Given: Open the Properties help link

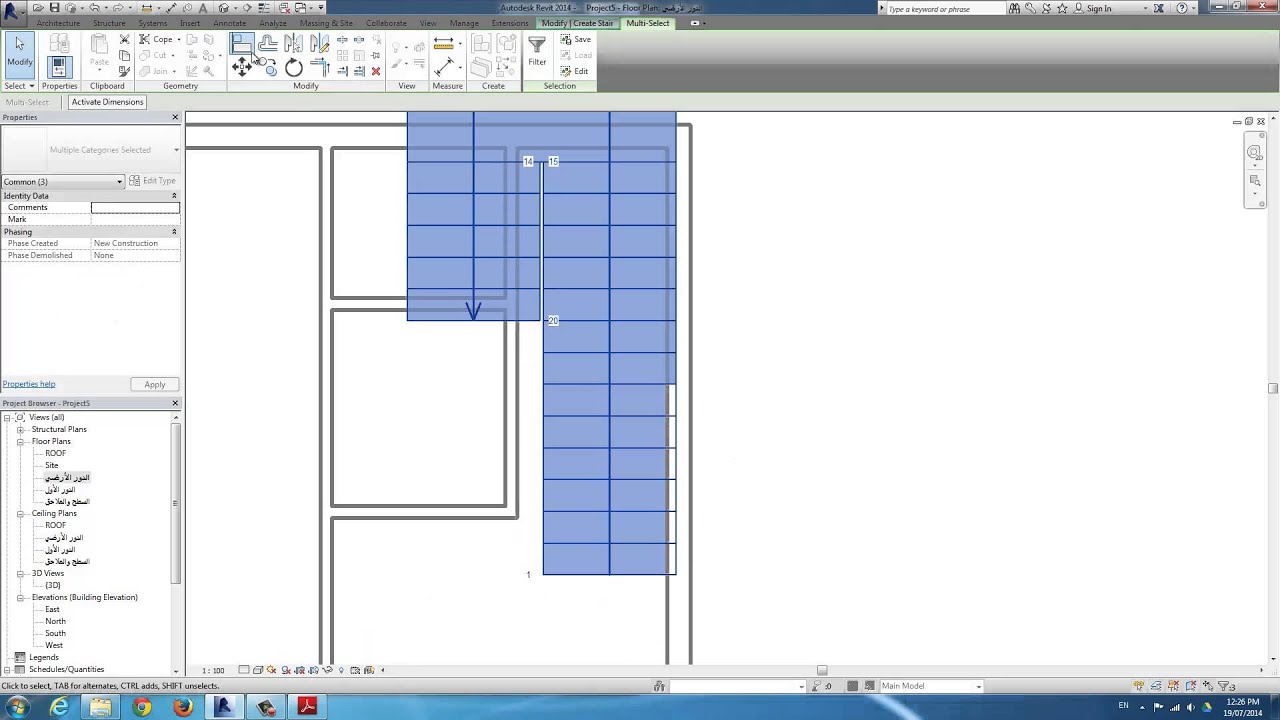Looking at the screenshot, I should pos(29,384).
